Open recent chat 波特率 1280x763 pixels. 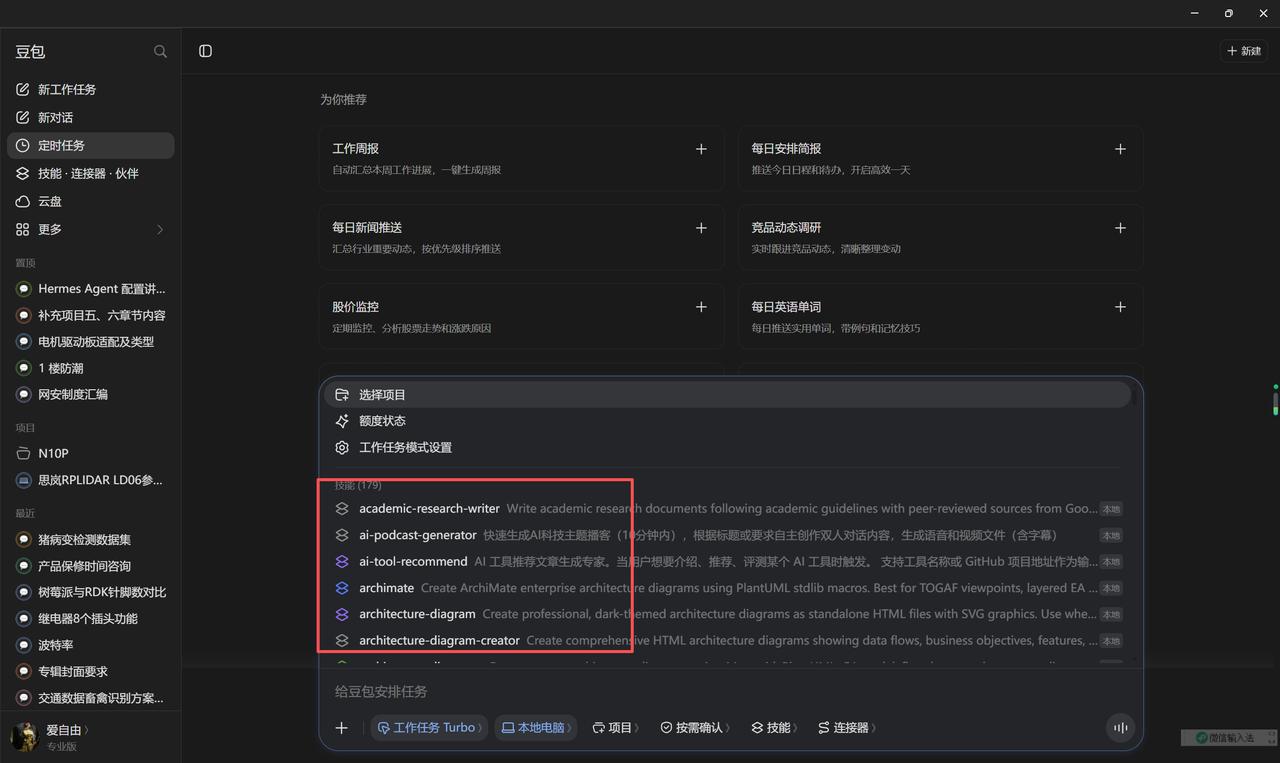tap(91, 645)
